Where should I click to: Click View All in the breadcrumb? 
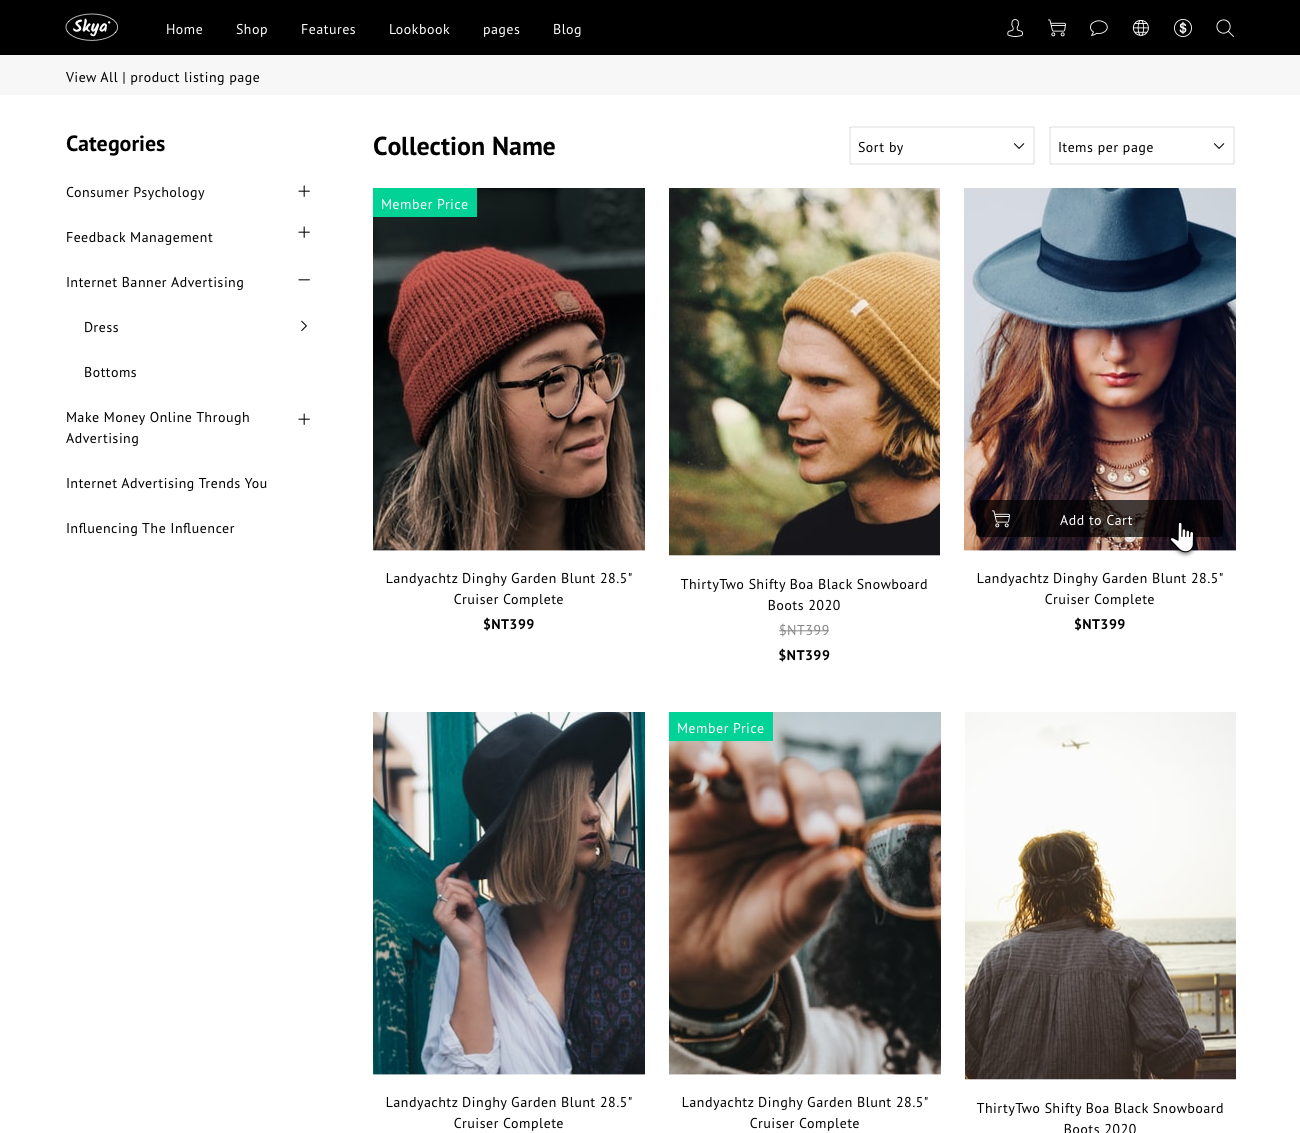tap(92, 77)
